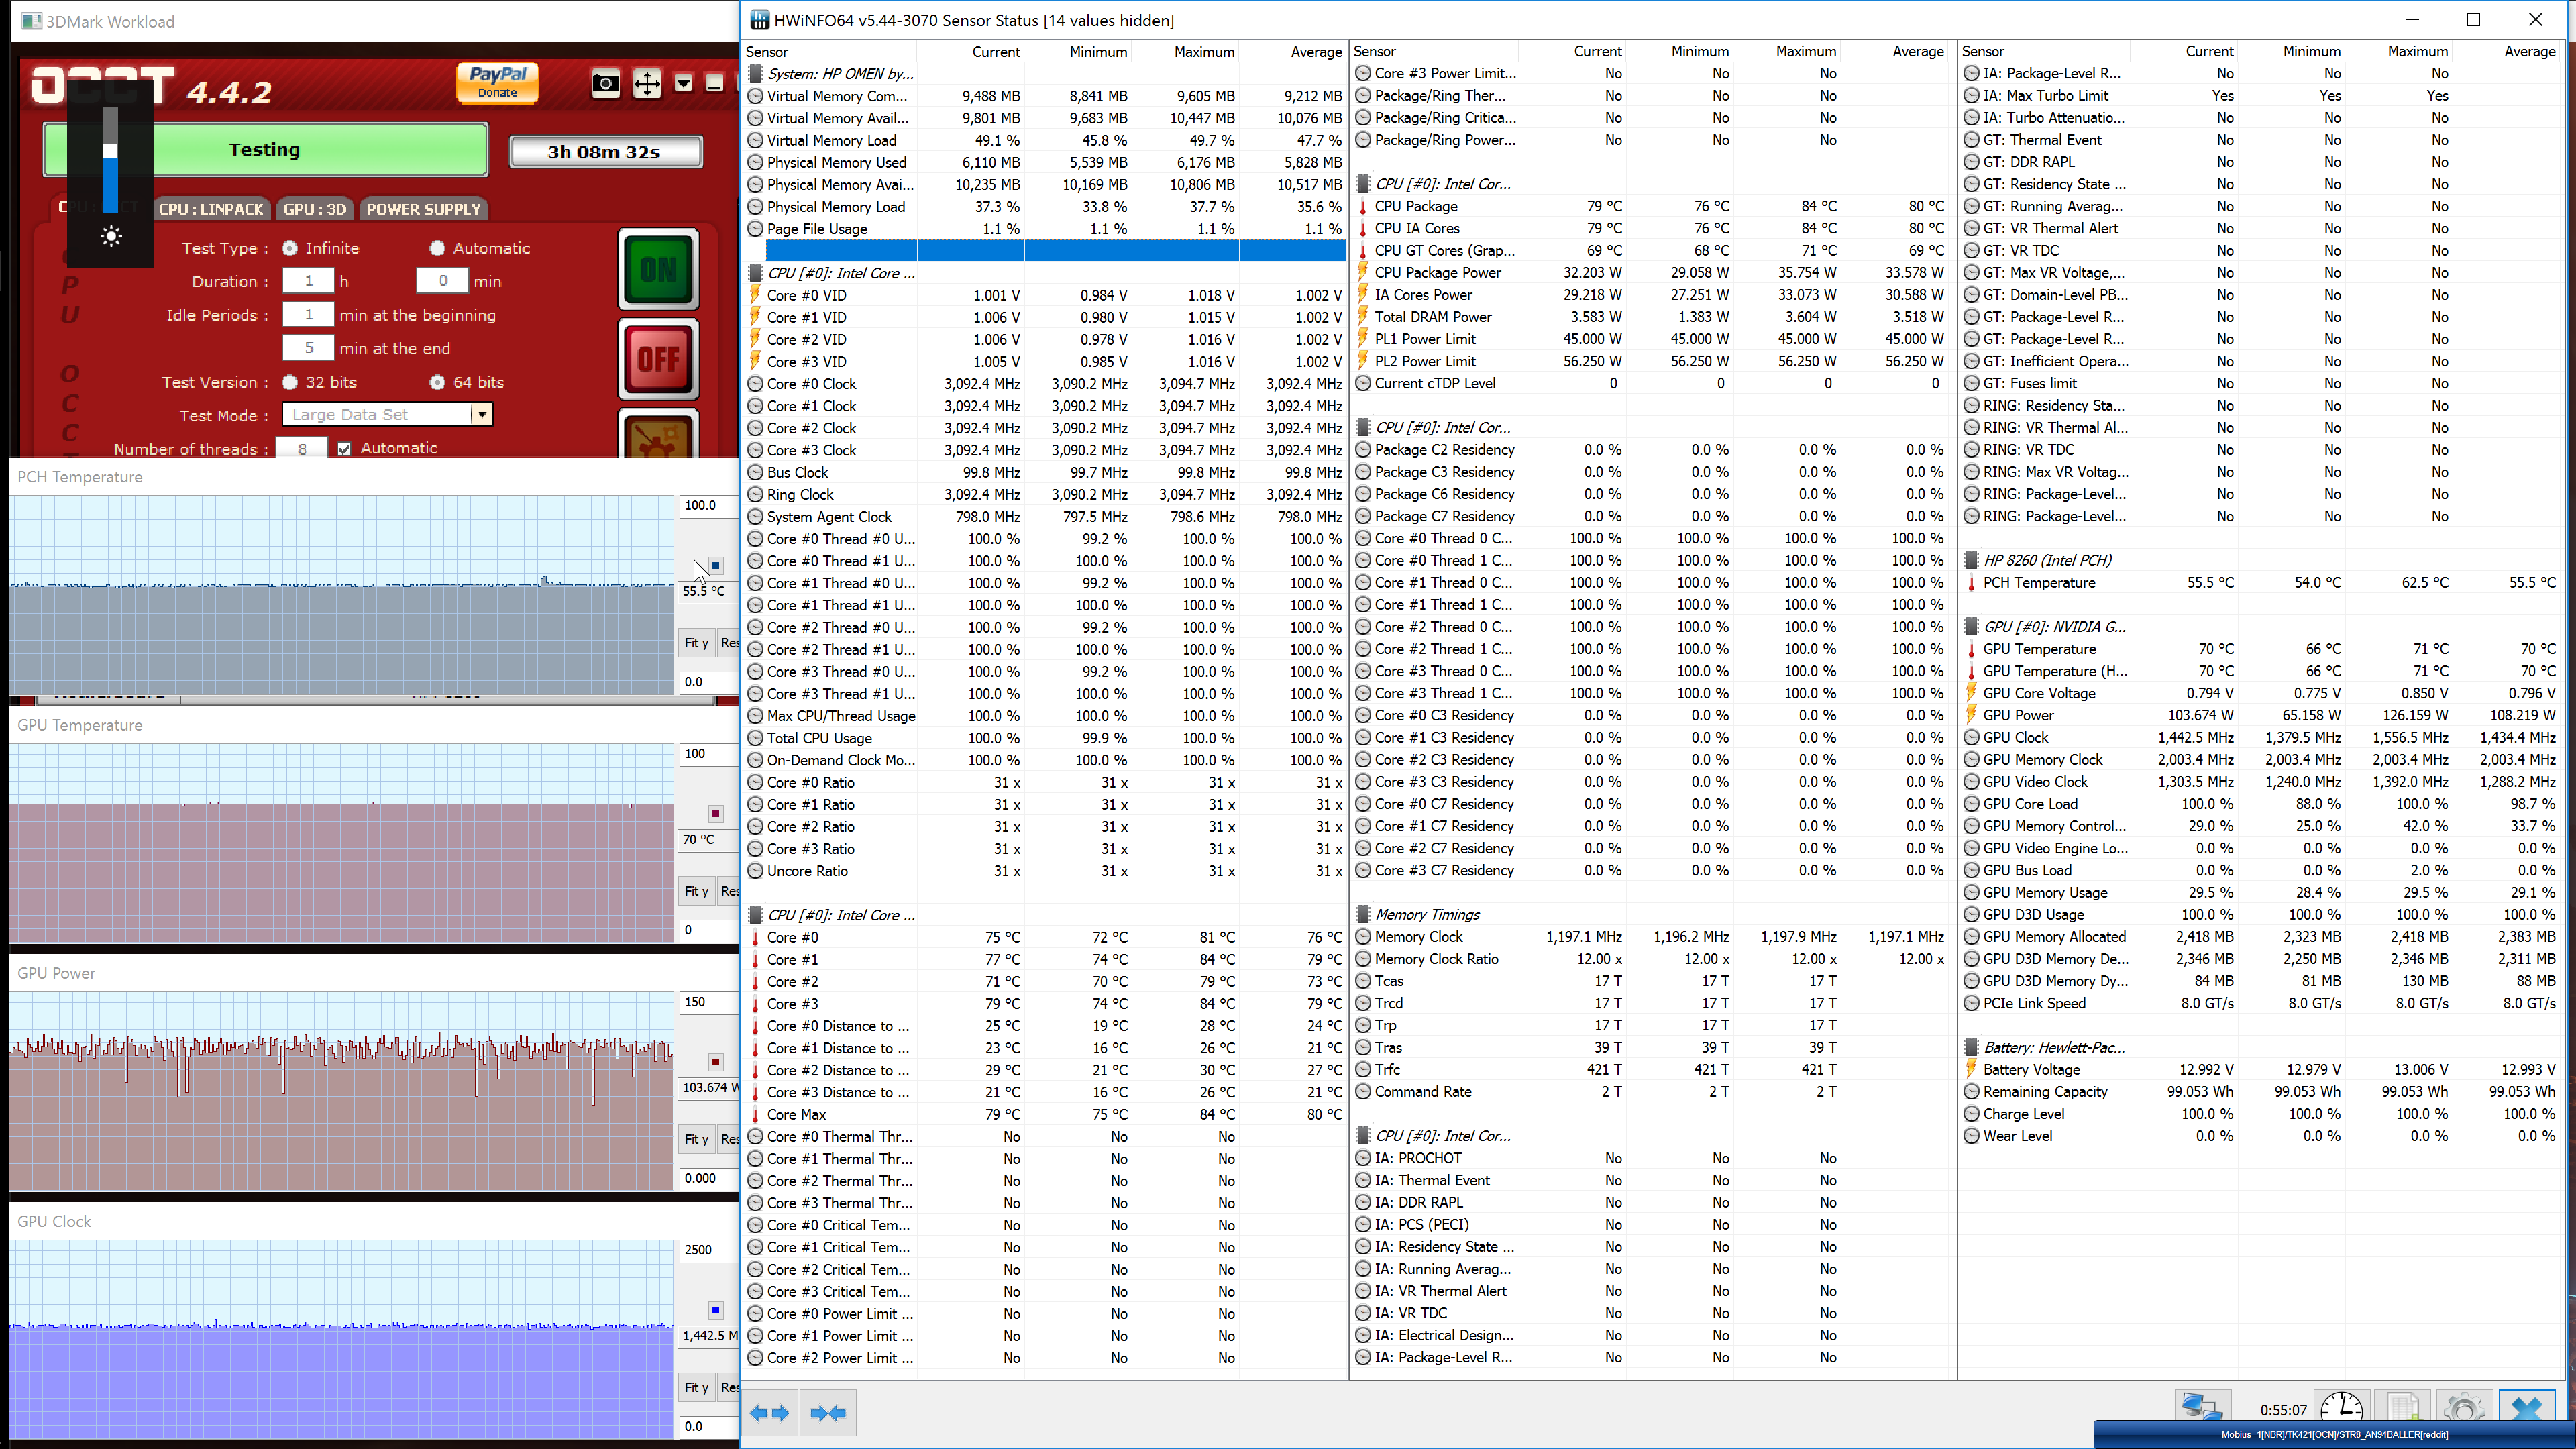The width and height of the screenshot is (2576, 1449).
Task: Click GPU [#0]: NVIDIA group chip icon
Action: [1971, 627]
